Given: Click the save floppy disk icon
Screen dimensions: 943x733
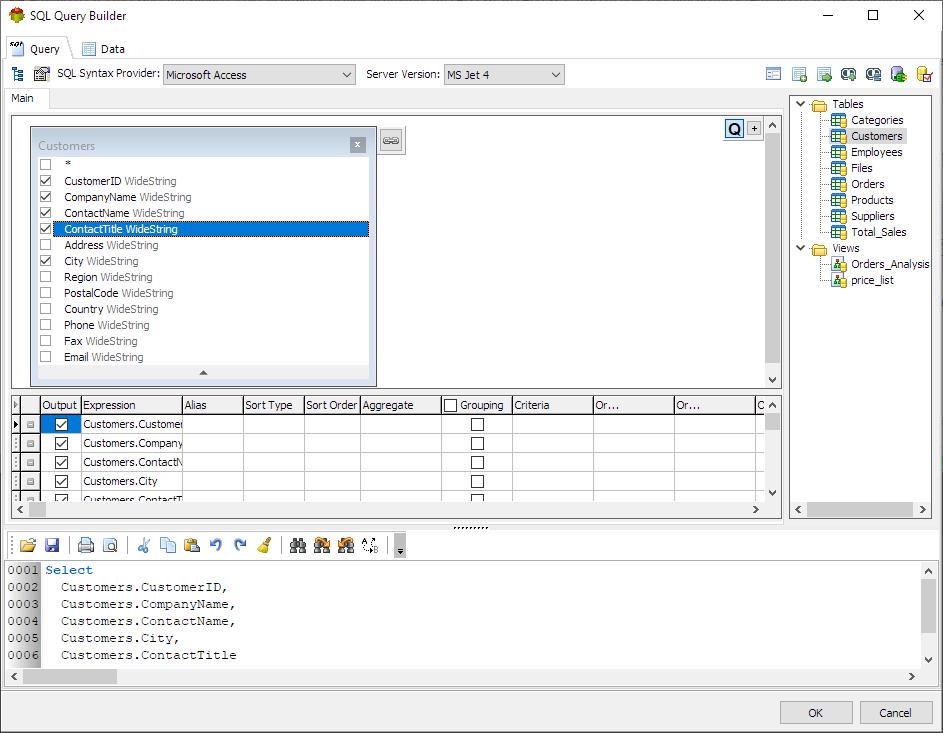Looking at the screenshot, I should pos(52,545).
